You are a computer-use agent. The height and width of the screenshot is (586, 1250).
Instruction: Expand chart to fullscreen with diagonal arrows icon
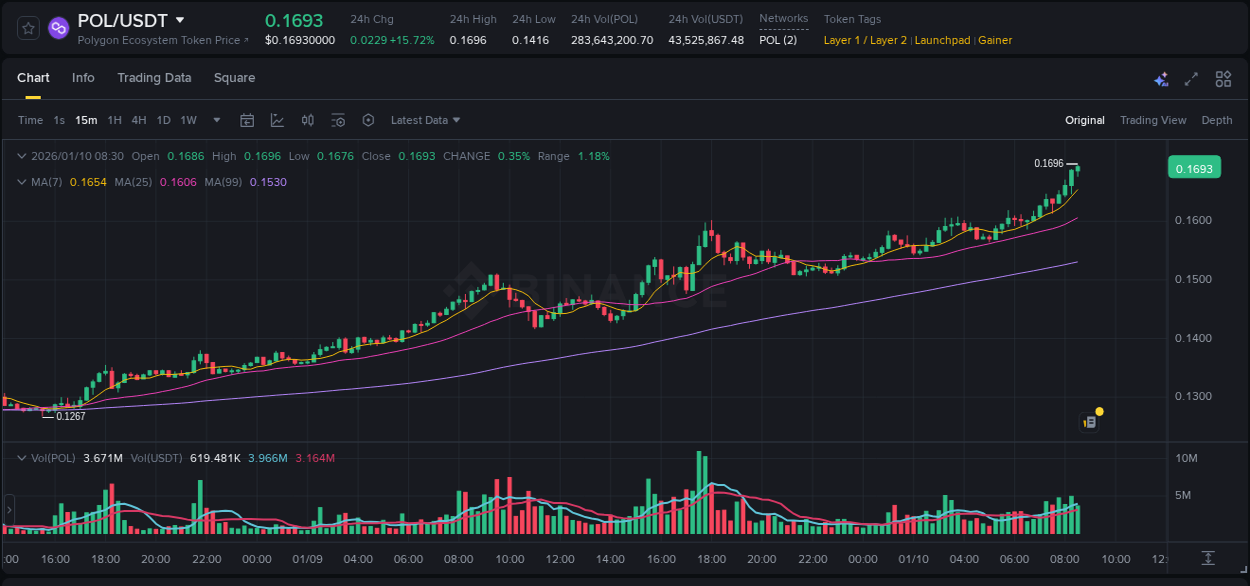pyautogui.click(x=1189, y=78)
